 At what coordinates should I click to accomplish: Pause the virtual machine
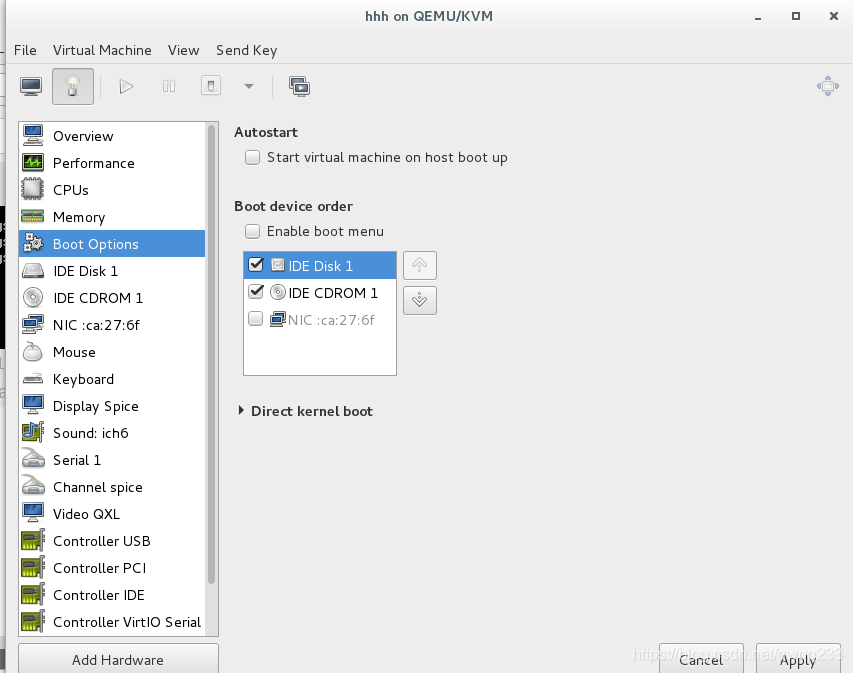pos(169,87)
